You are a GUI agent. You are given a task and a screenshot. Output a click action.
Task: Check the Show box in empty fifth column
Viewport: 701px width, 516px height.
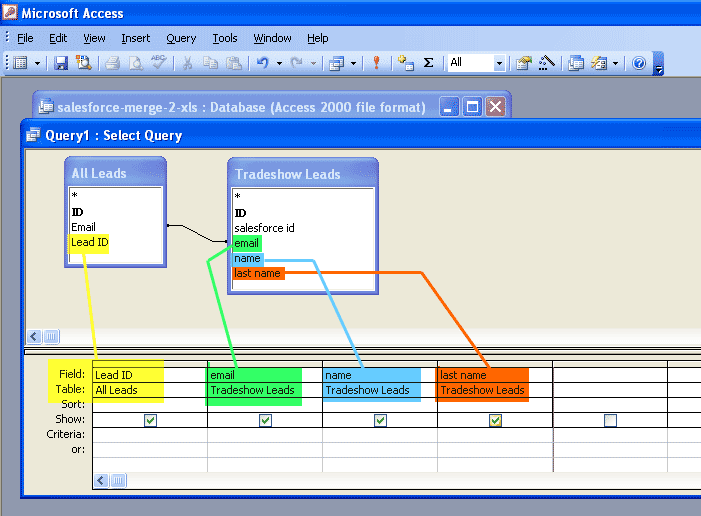pyautogui.click(x=610, y=420)
